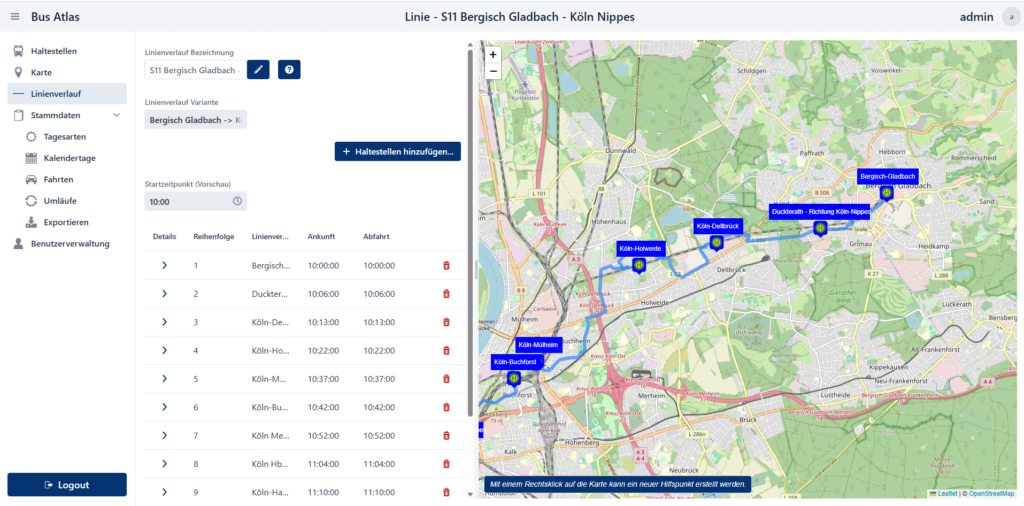This screenshot has width=1024, height=506.
Task: Collapse the Stammdaten menu section
Action: (x=117, y=115)
